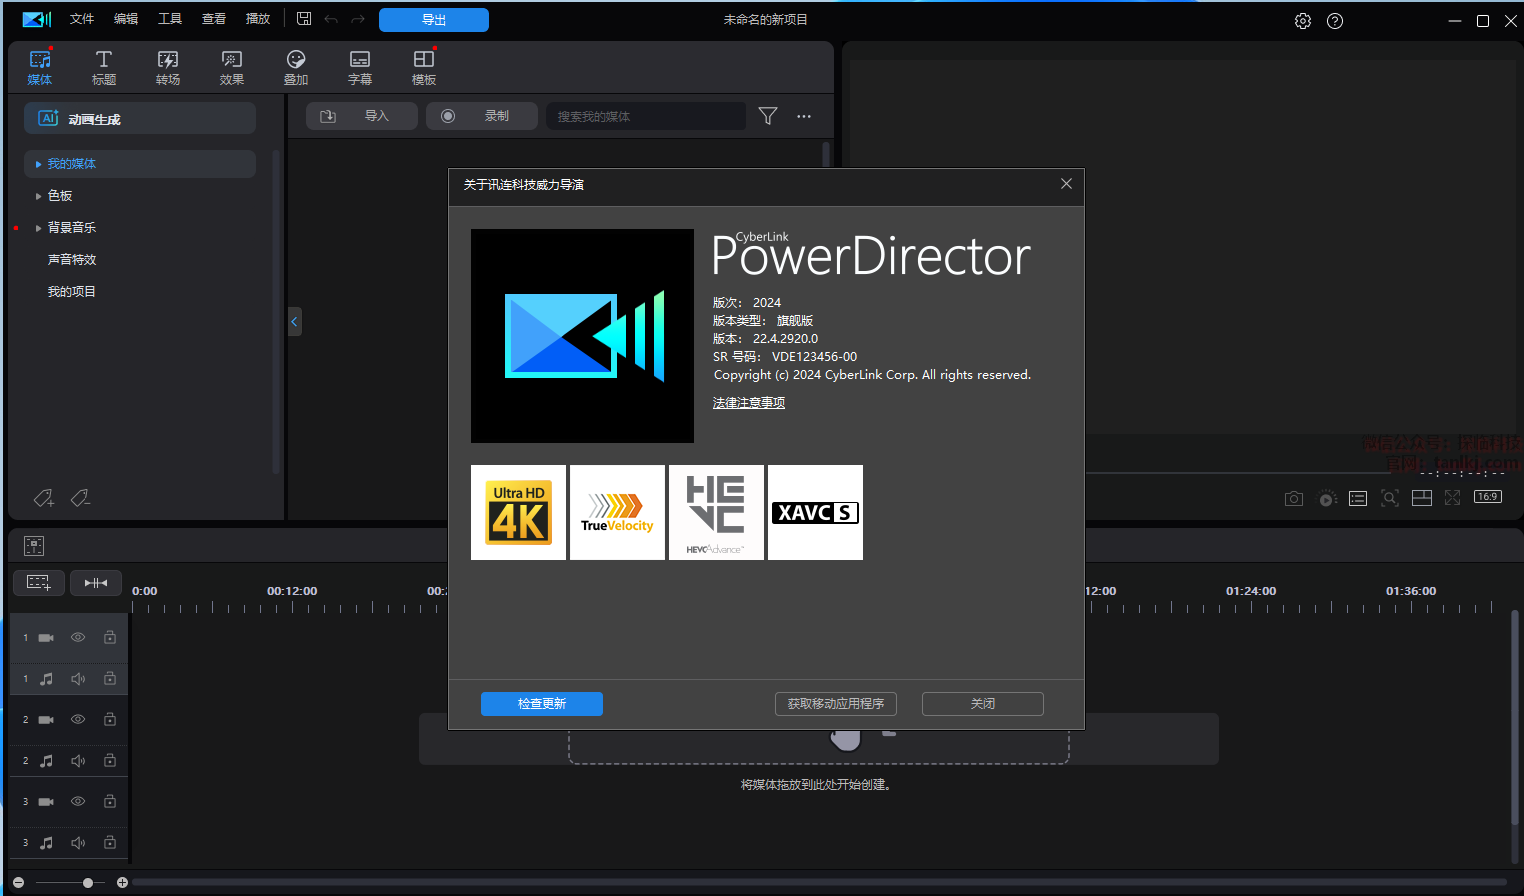Open the Effects room icon
The height and width of the screenshot is (896, 1524).
[x=232, y=67]
